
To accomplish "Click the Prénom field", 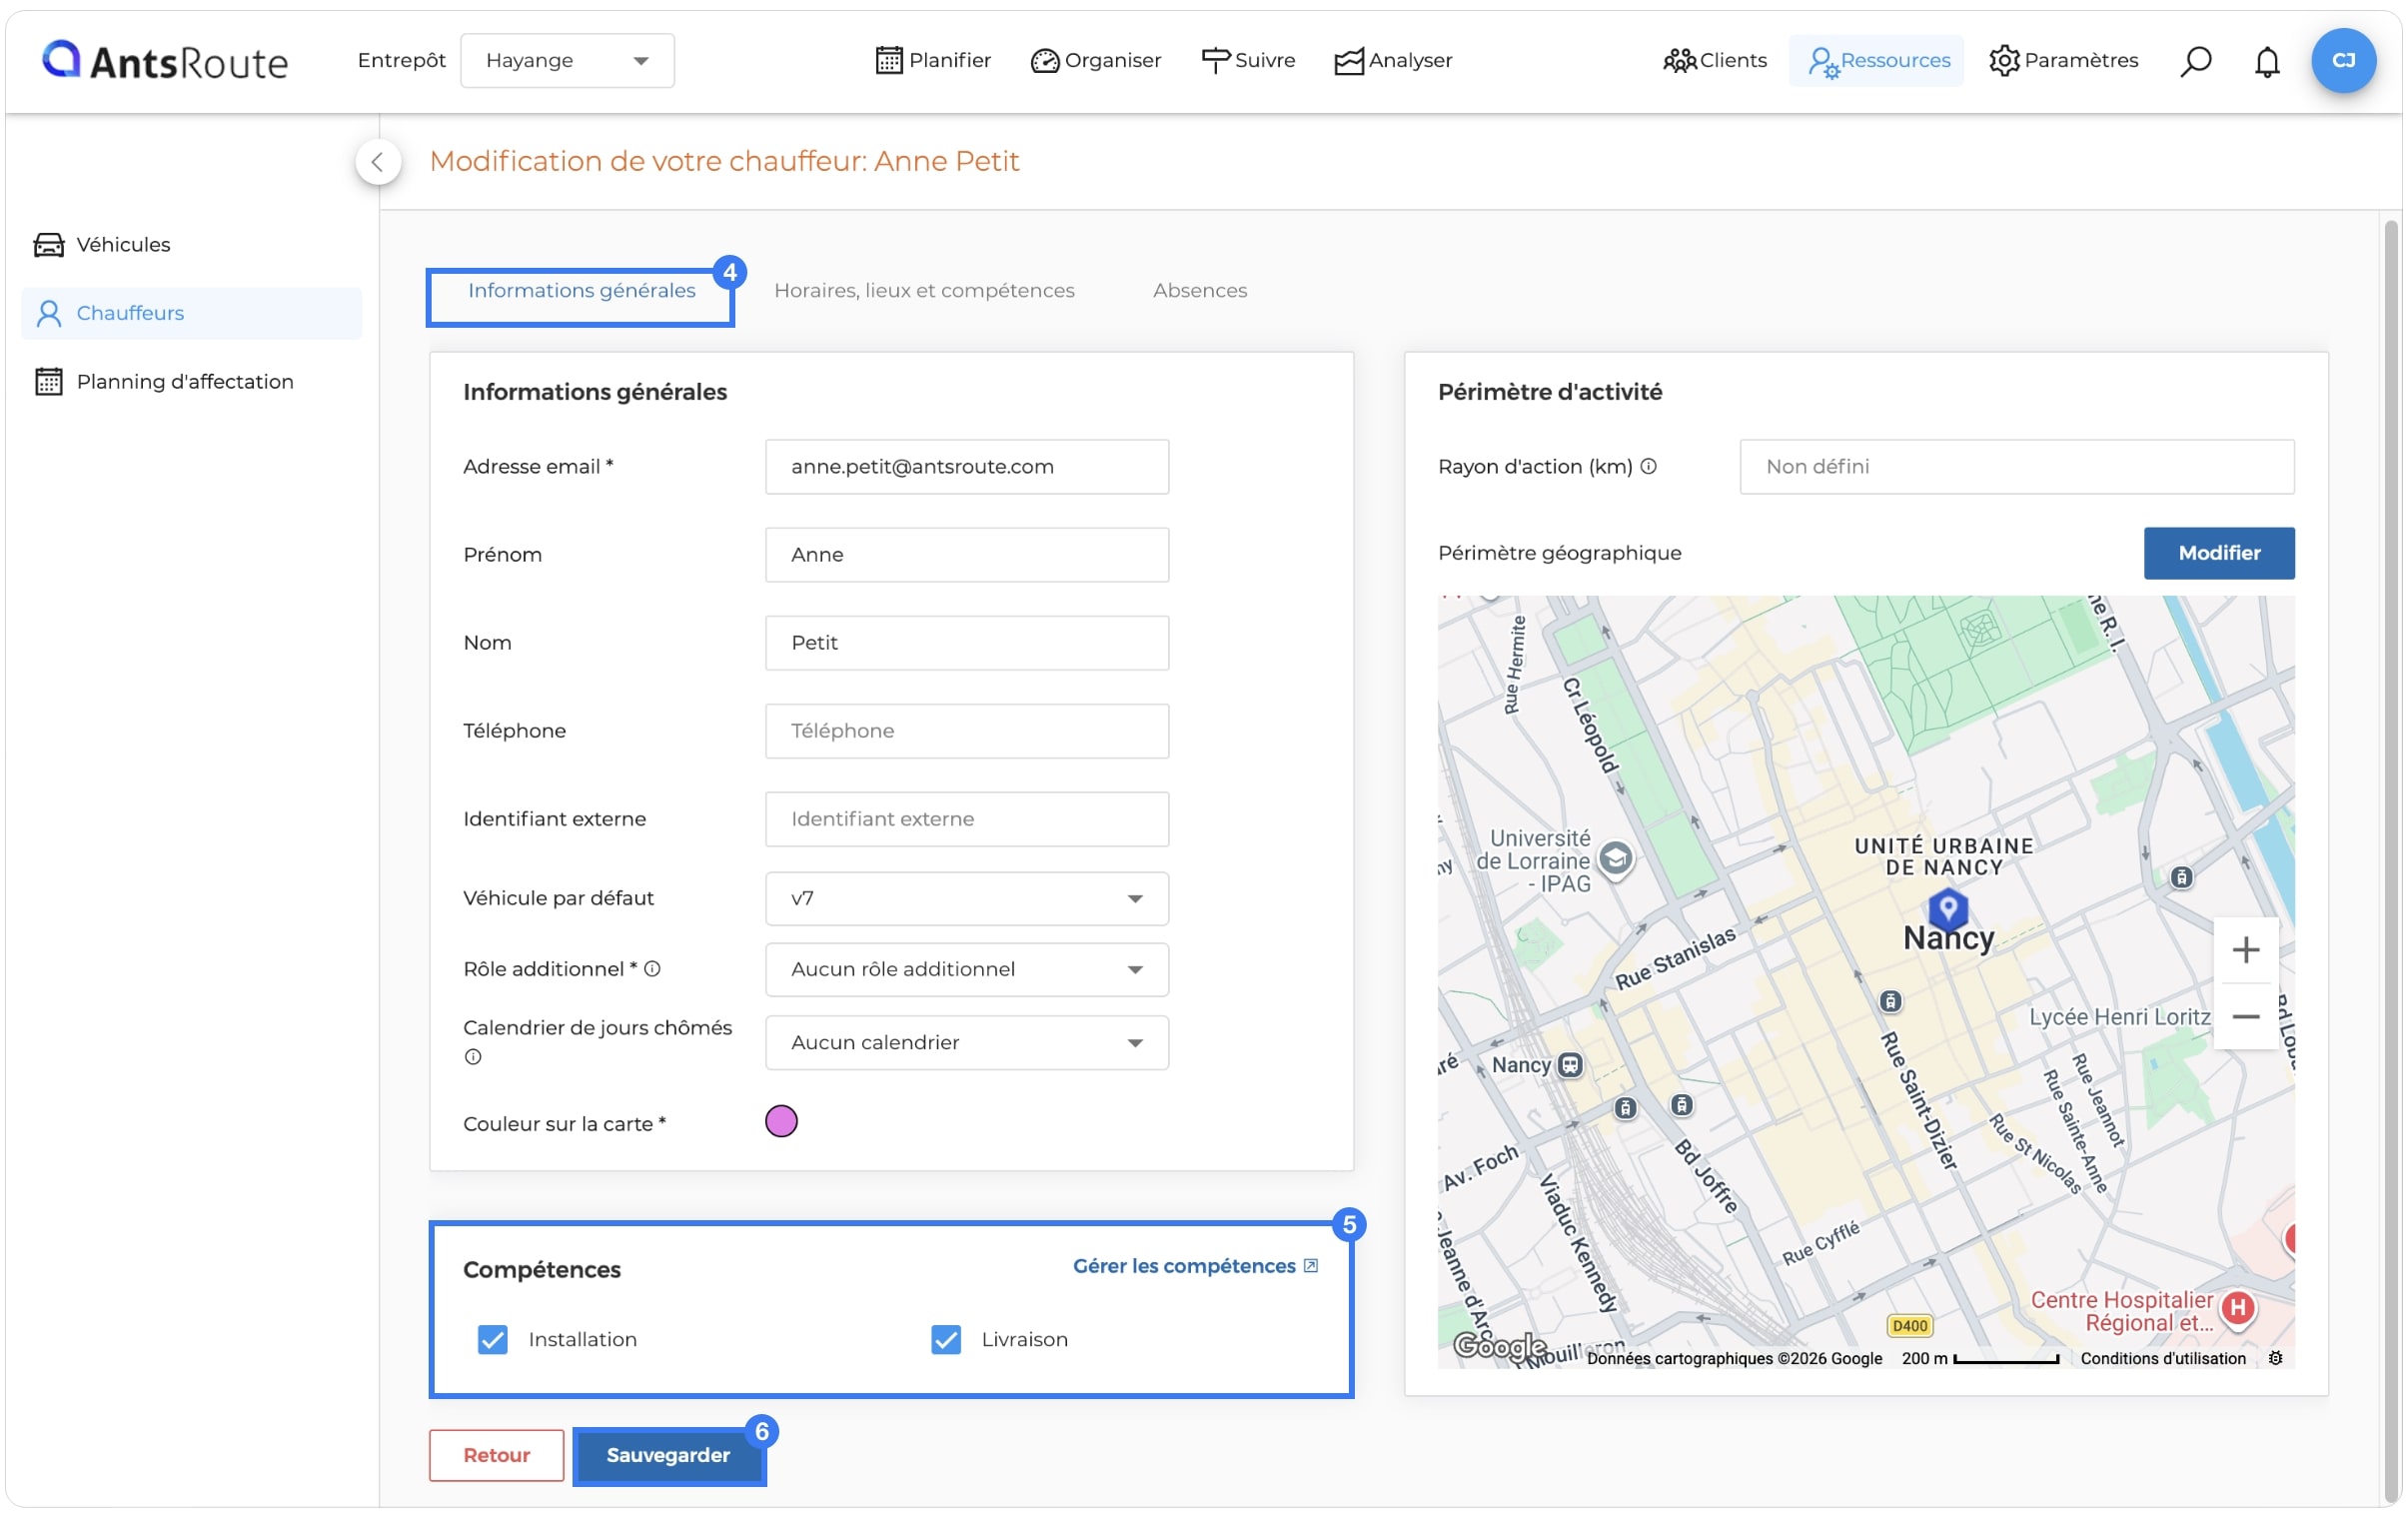I will [967, 555].
